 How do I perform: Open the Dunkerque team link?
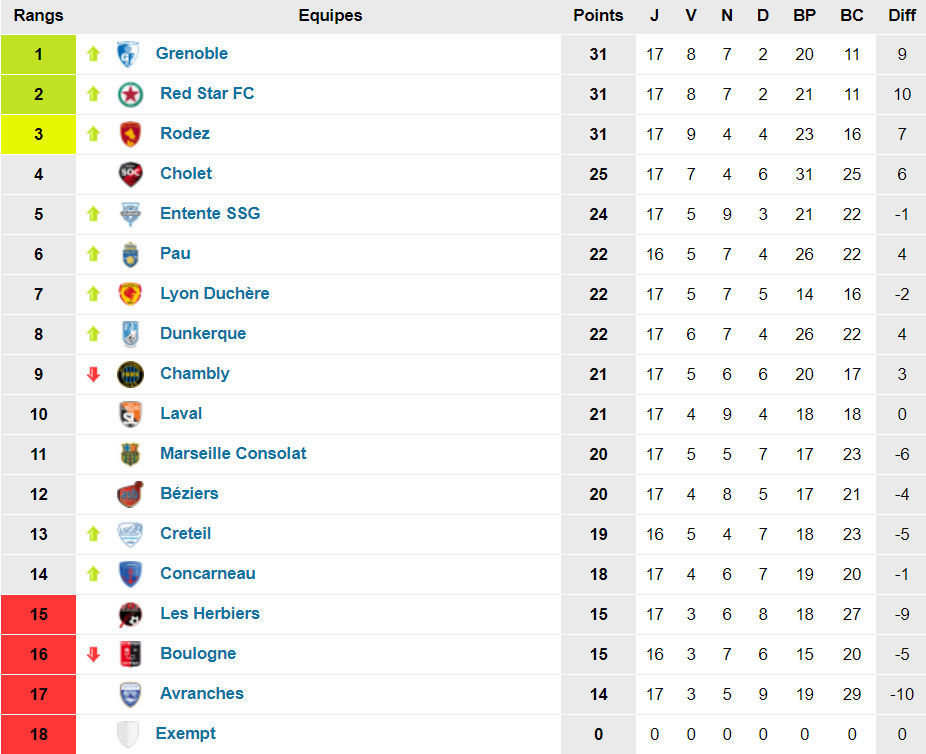[202, 333]
